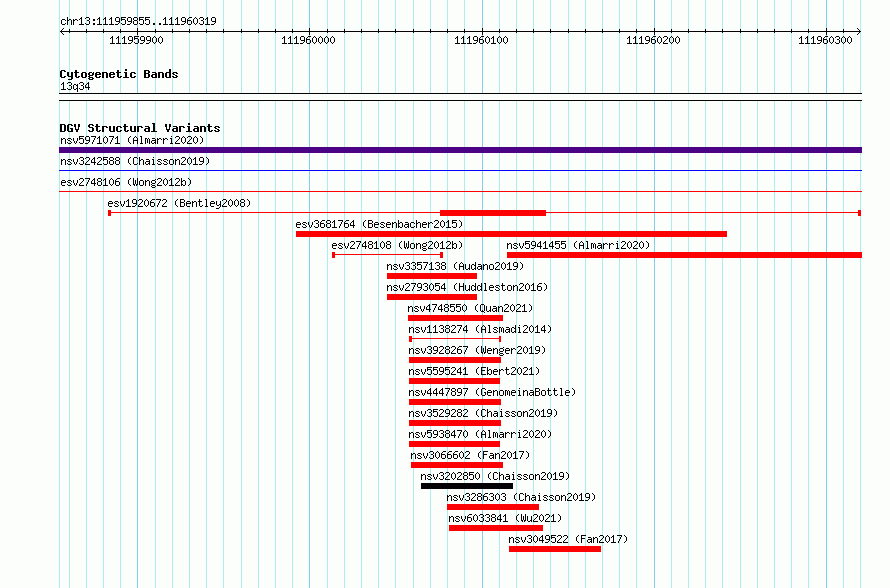Click the nsv5971071 (Almarri2020) label
Screen dimensions: 890x588
pyautogui.click(x=132, y=140)
